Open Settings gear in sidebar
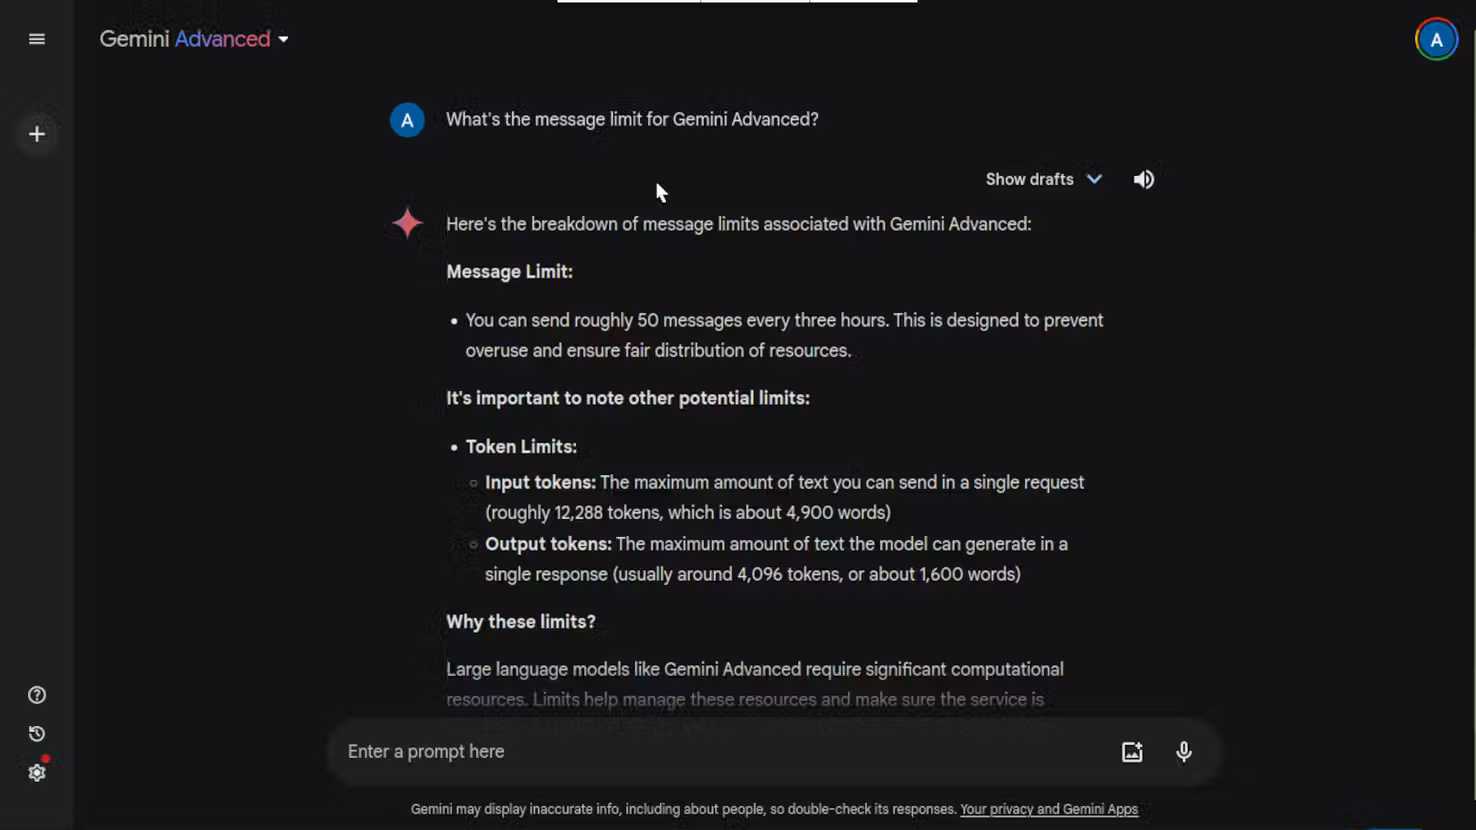The width and height of the screenshot is (1476, 830). coord(37,773)
